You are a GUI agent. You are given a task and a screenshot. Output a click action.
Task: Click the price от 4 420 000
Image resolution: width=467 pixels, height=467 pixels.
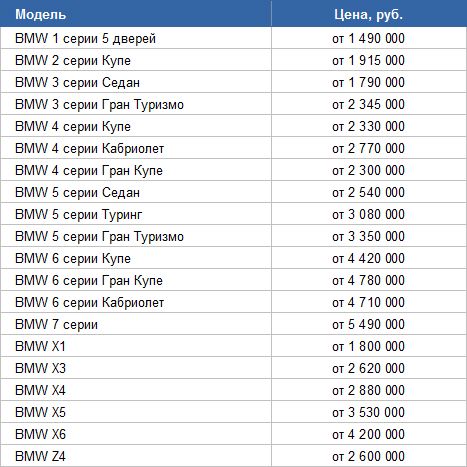click(368, 258)
